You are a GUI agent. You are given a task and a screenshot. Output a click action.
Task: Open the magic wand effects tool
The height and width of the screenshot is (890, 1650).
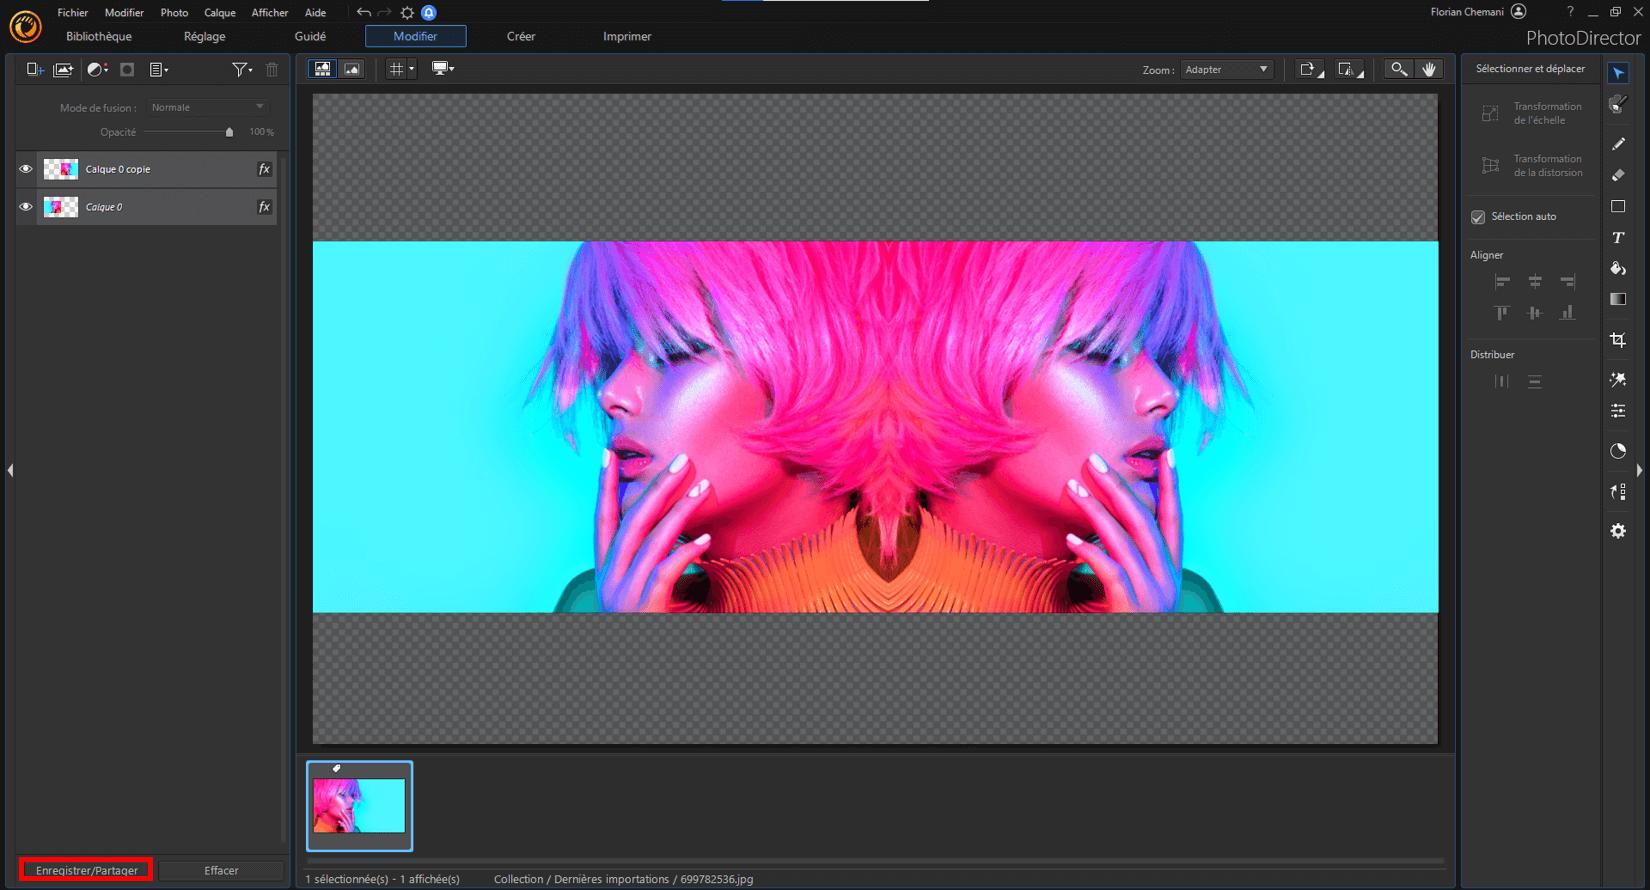click(x=1618, y=380)
